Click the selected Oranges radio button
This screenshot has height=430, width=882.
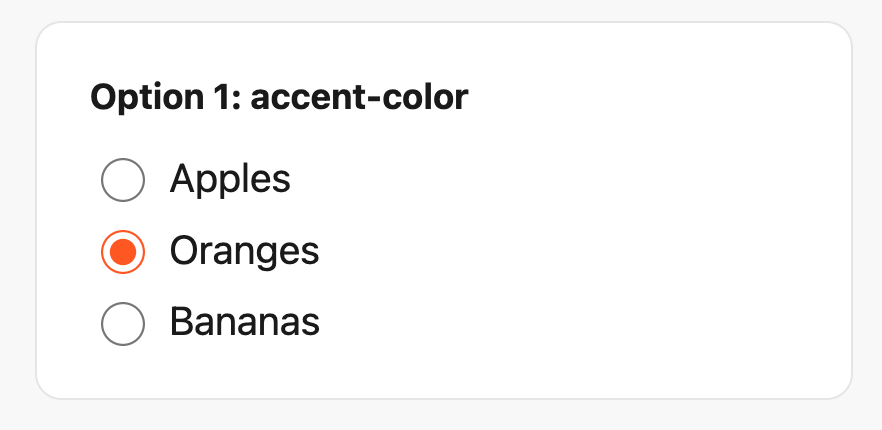pos(123,251)
